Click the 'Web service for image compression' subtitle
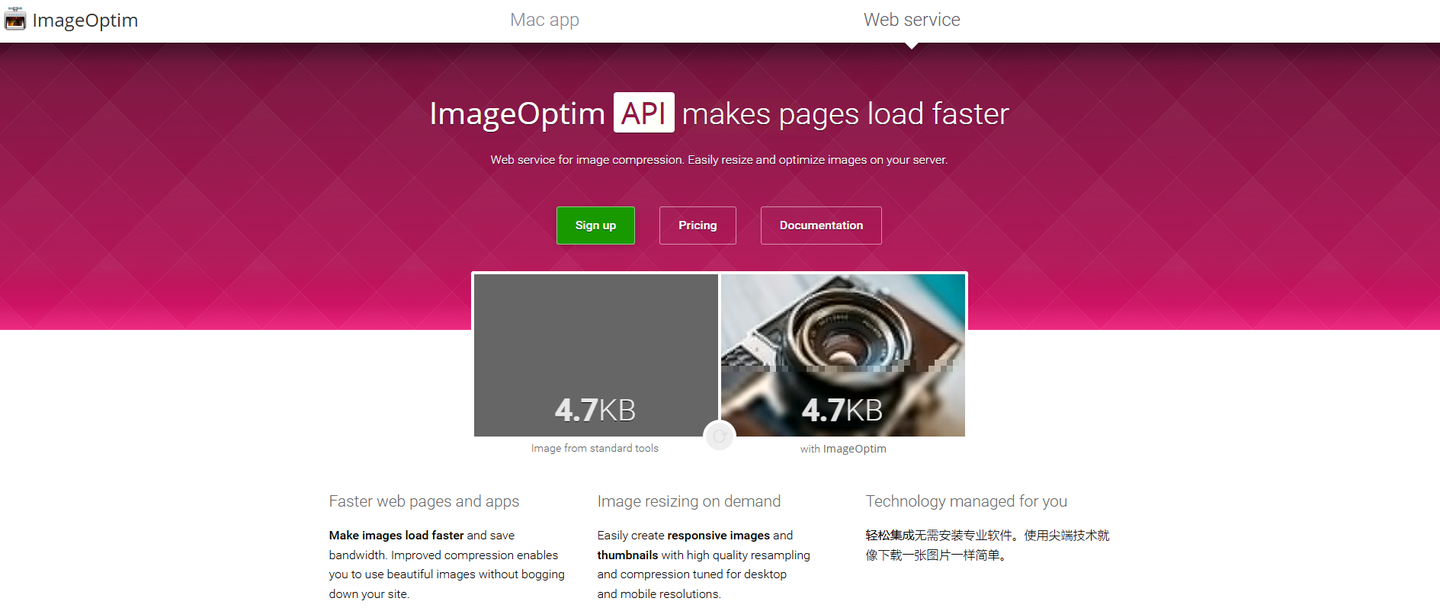This screenshot has width=1440, height=611. (719, 160)
